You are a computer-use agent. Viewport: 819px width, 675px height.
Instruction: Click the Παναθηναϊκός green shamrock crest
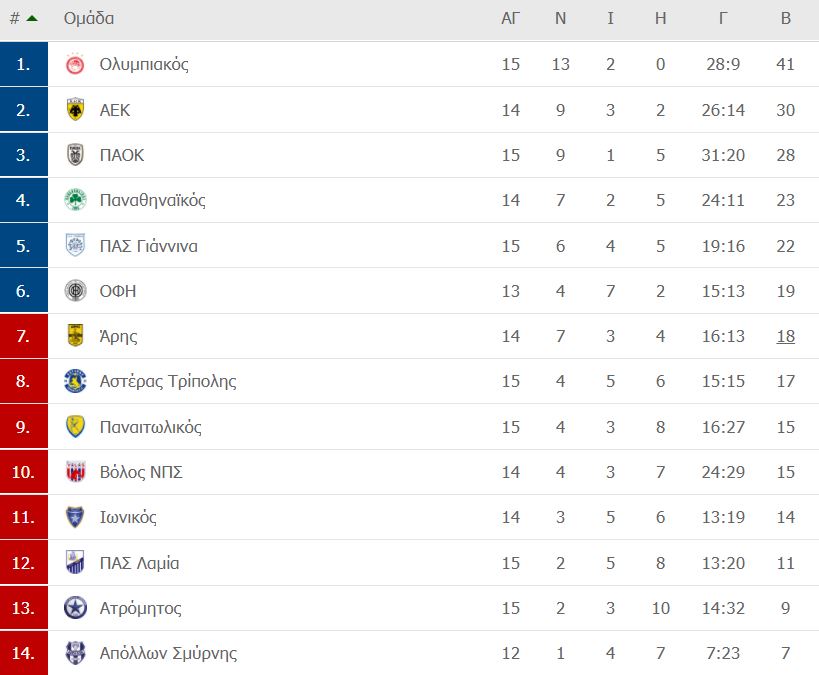(75, 200)
